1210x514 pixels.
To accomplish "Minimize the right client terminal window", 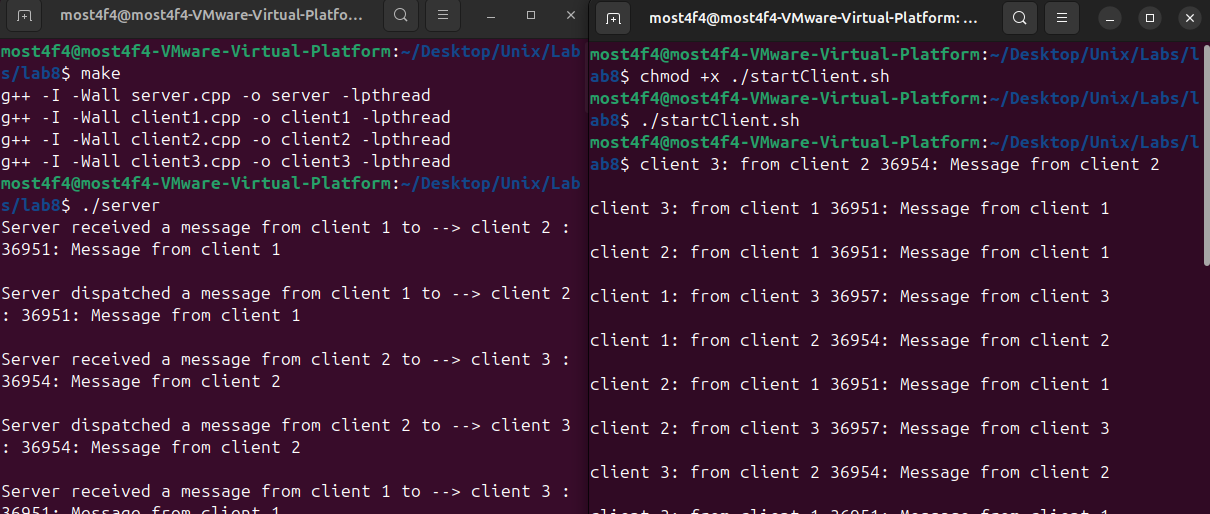I will point(1110,18).
